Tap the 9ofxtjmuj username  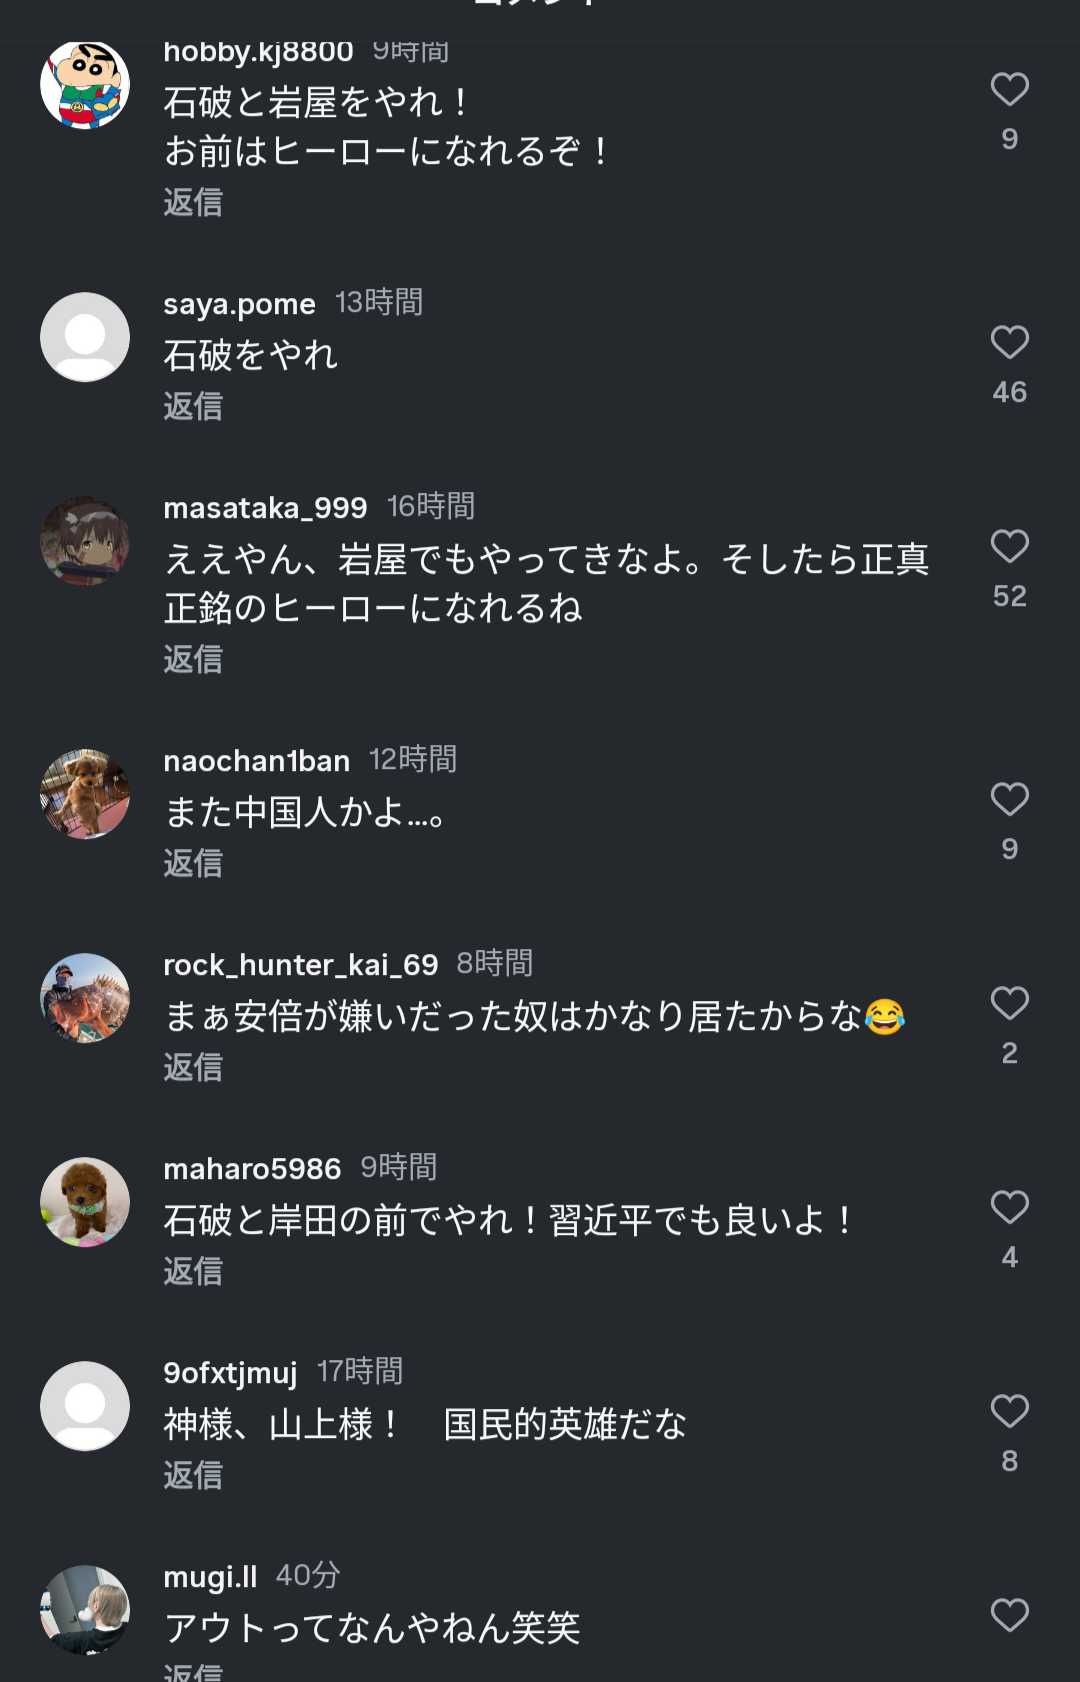click(x=230, y=1373)
